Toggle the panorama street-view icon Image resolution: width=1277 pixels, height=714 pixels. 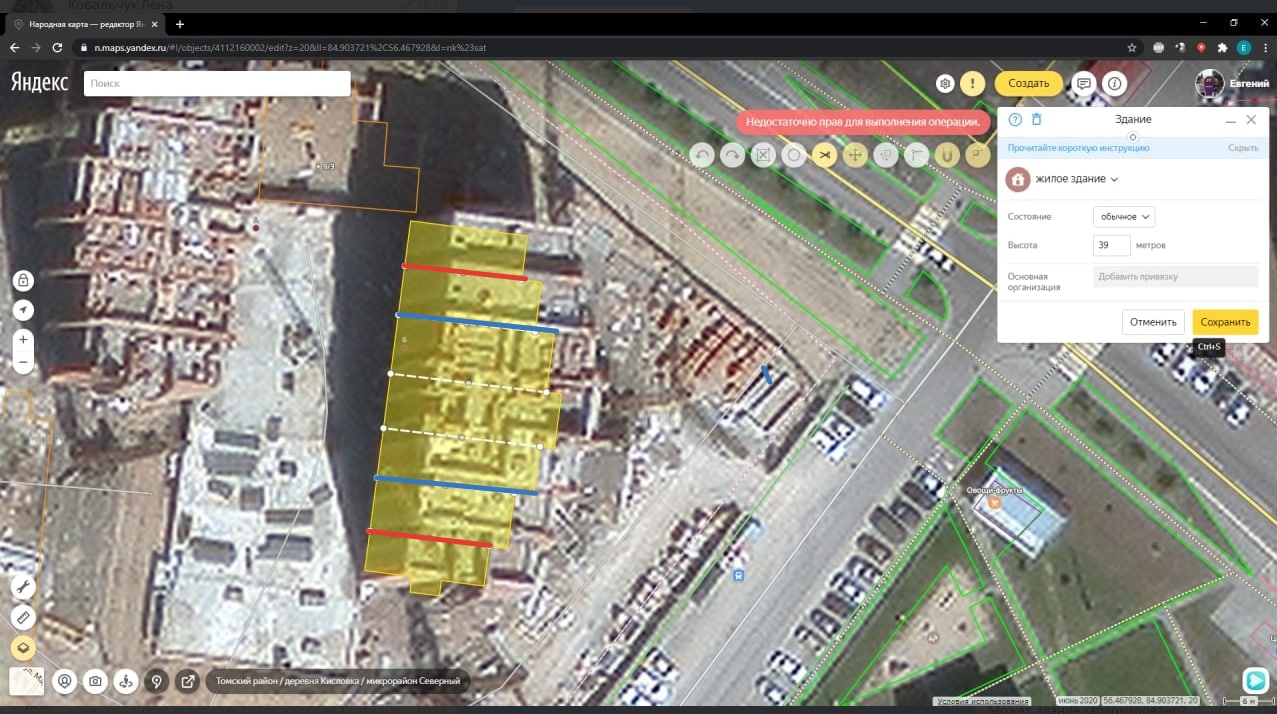click(x=126, y=681)
